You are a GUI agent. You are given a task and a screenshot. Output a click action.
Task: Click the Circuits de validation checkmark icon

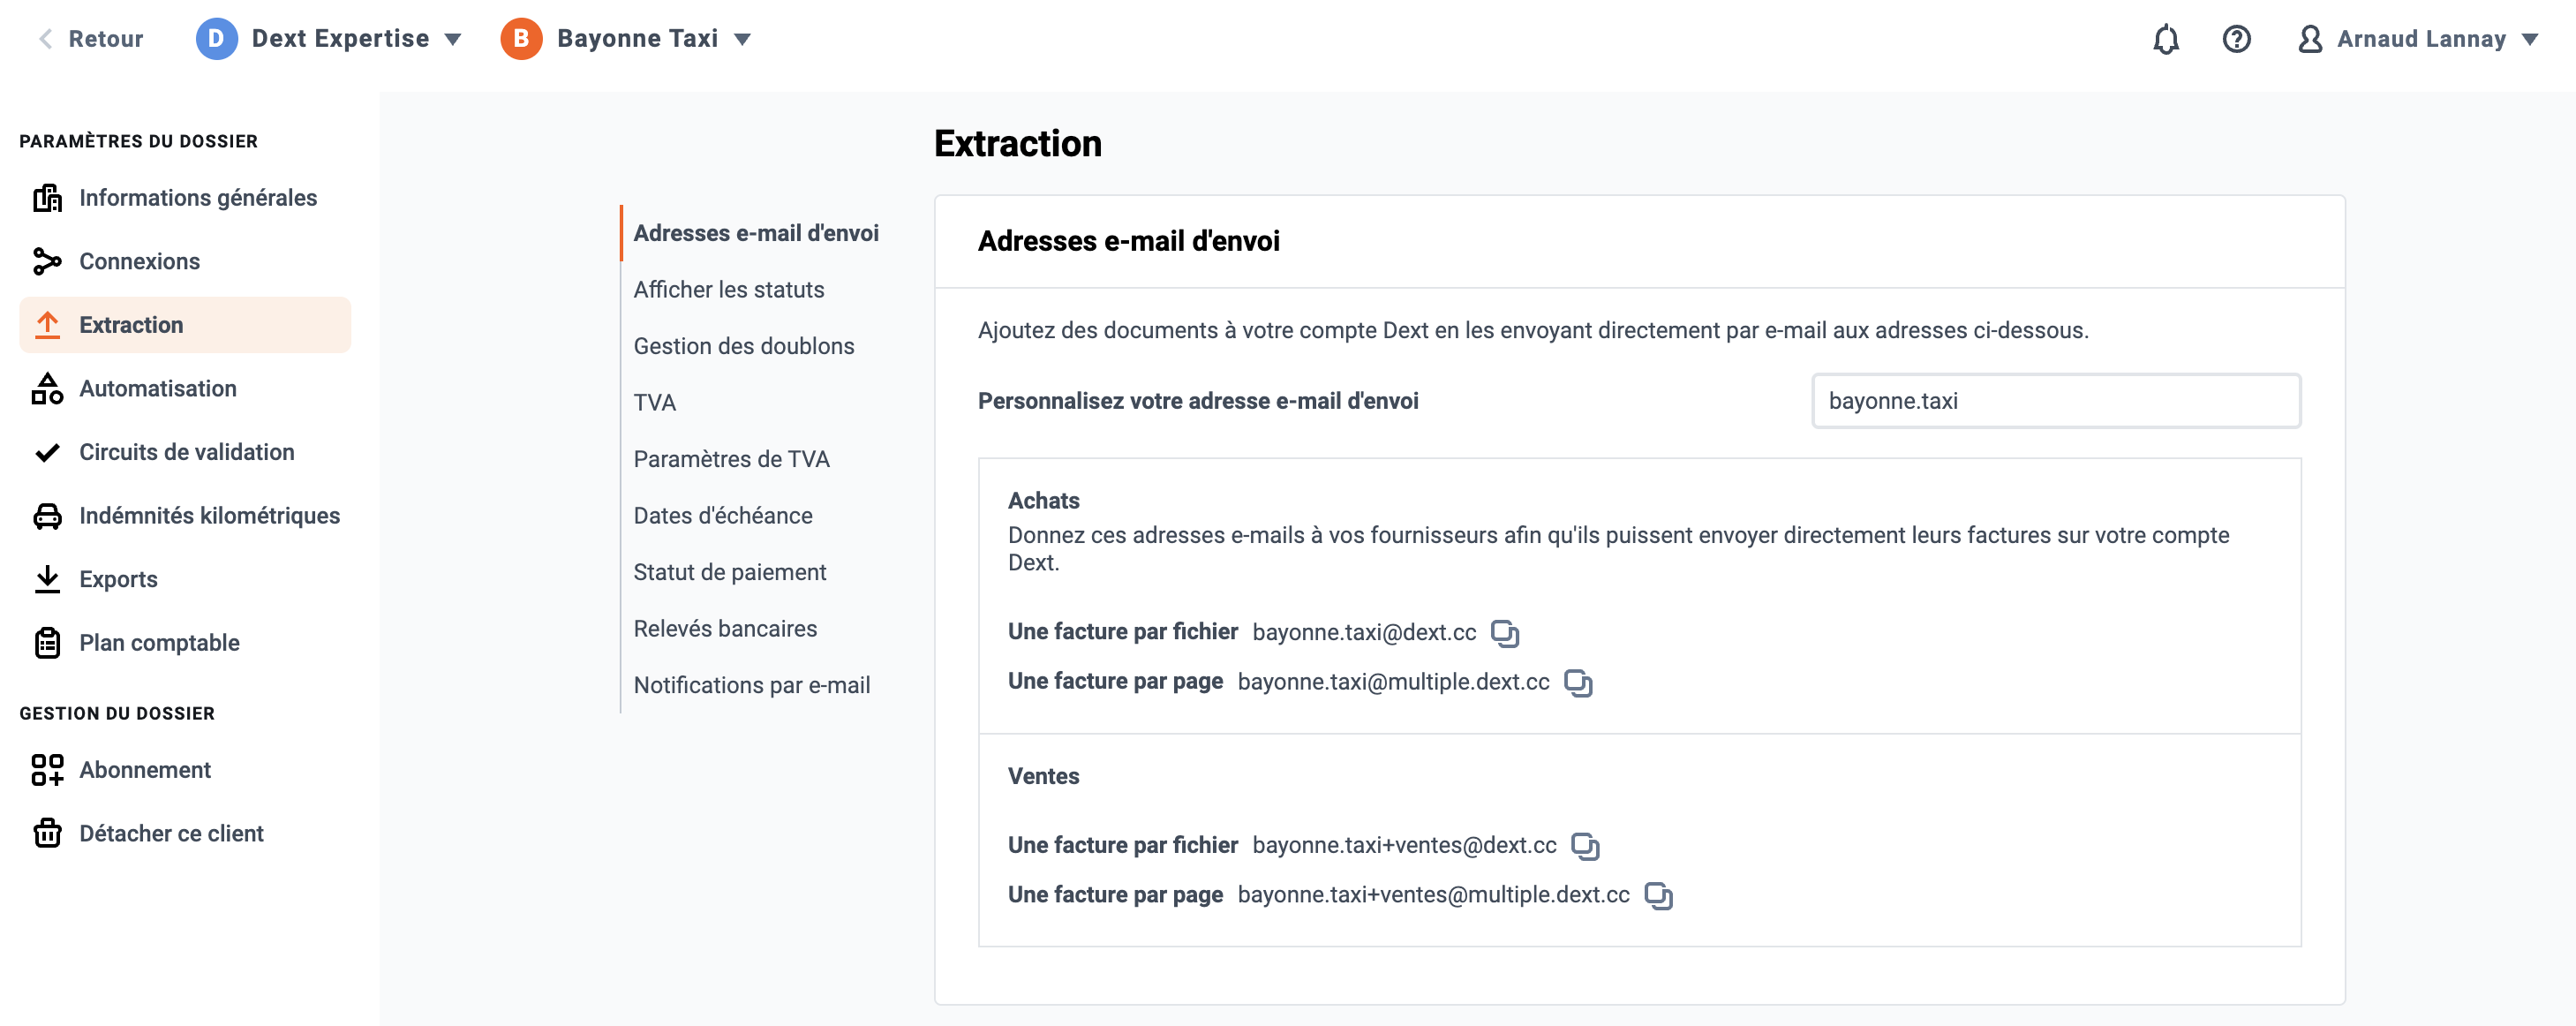coord(47,452)
